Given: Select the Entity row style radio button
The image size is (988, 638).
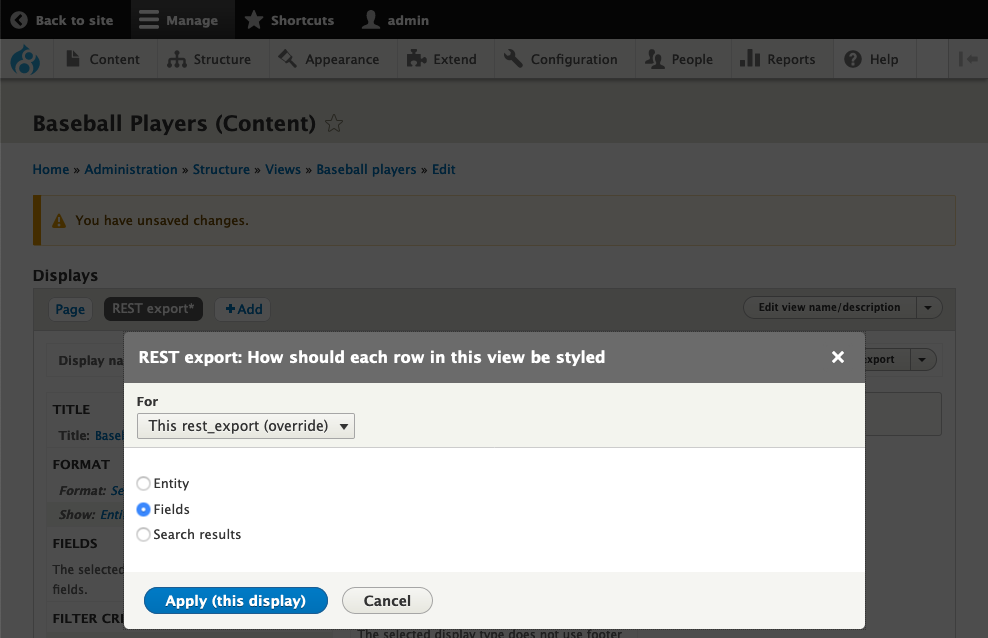Looking at the screenshot, I should (143, 483).
